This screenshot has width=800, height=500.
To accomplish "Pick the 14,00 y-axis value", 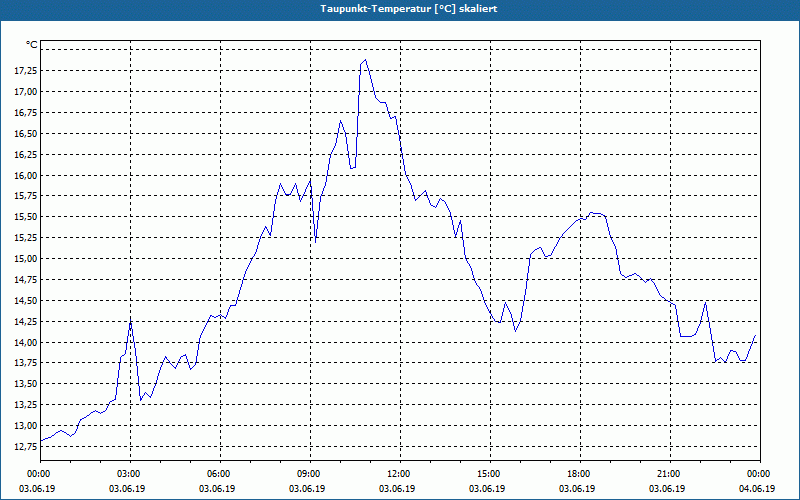I will tap(26, 343).
